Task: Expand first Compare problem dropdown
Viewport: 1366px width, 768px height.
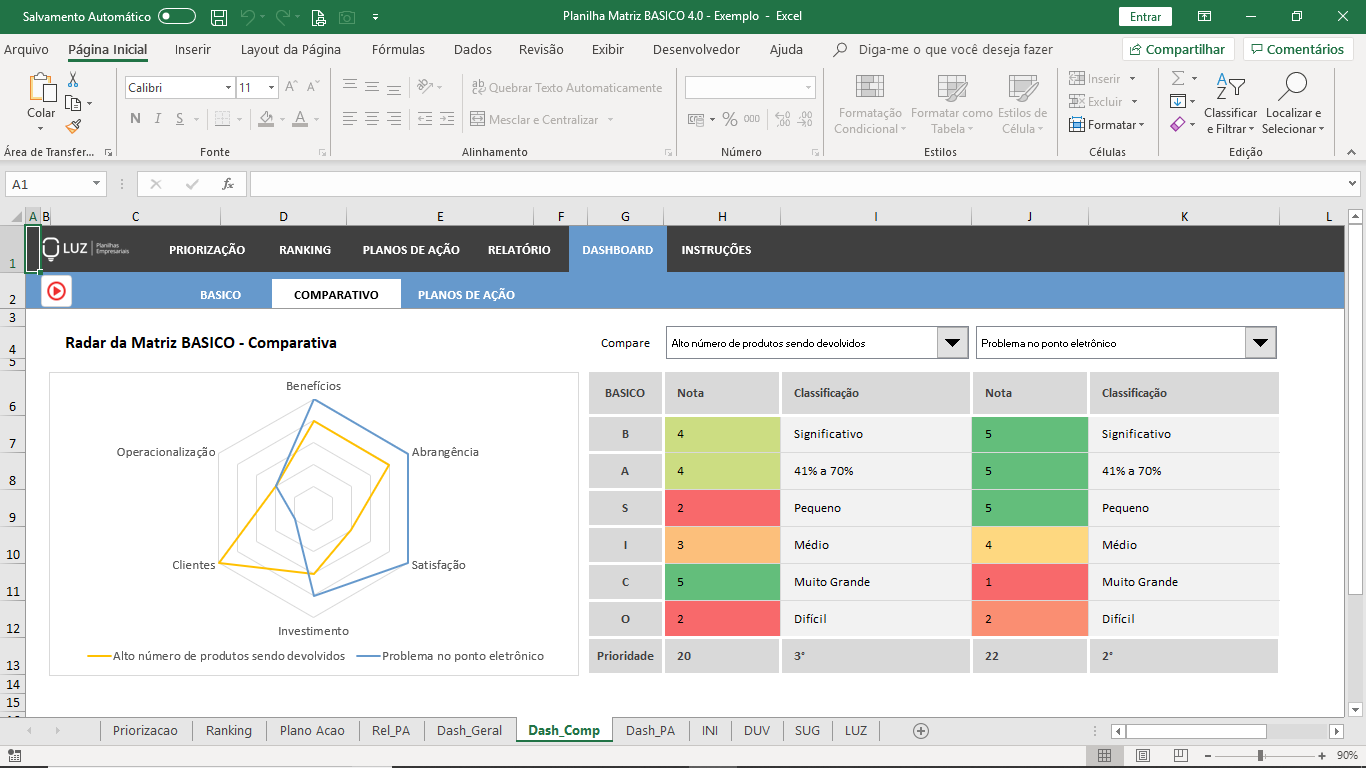Action: (x=952, y=343)
